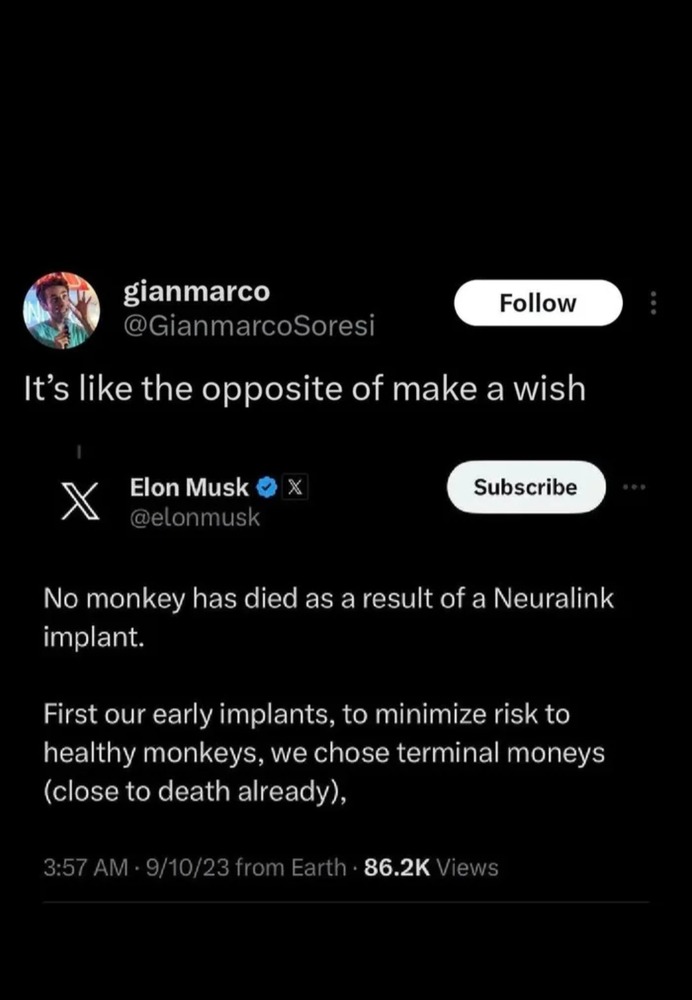The width and height of the screenshot is (692, 1000).
Task: Click the 3:57 AM timestamp
Action: (86, 867)
